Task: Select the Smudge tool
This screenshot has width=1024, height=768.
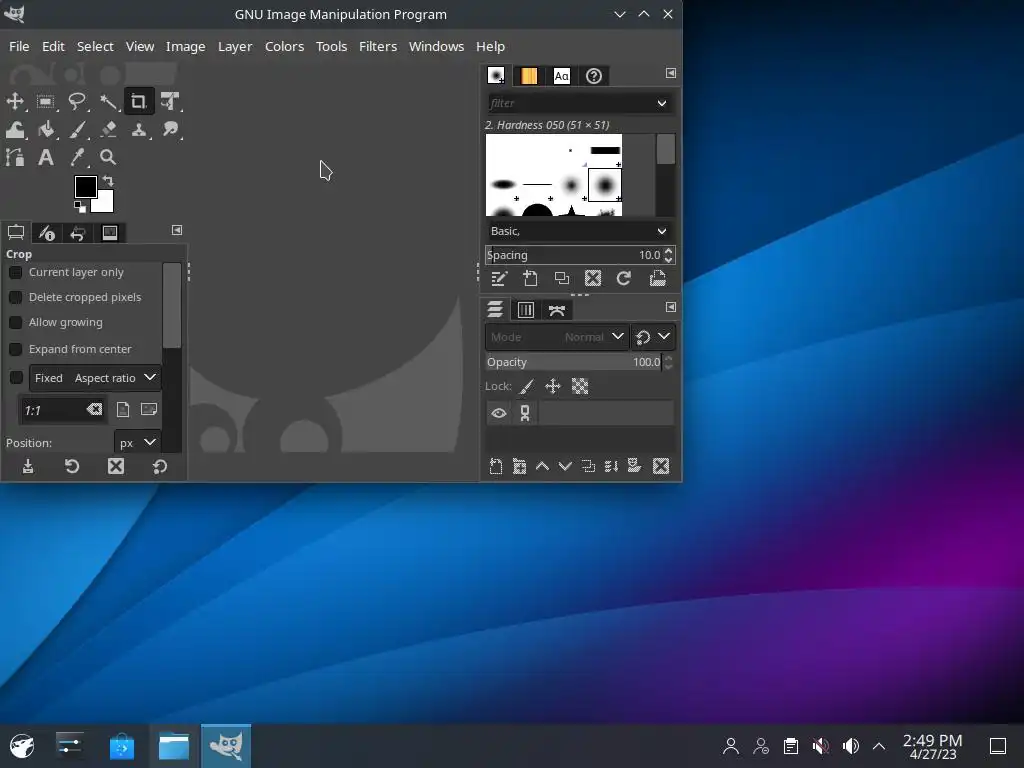Action: (170, 129)
